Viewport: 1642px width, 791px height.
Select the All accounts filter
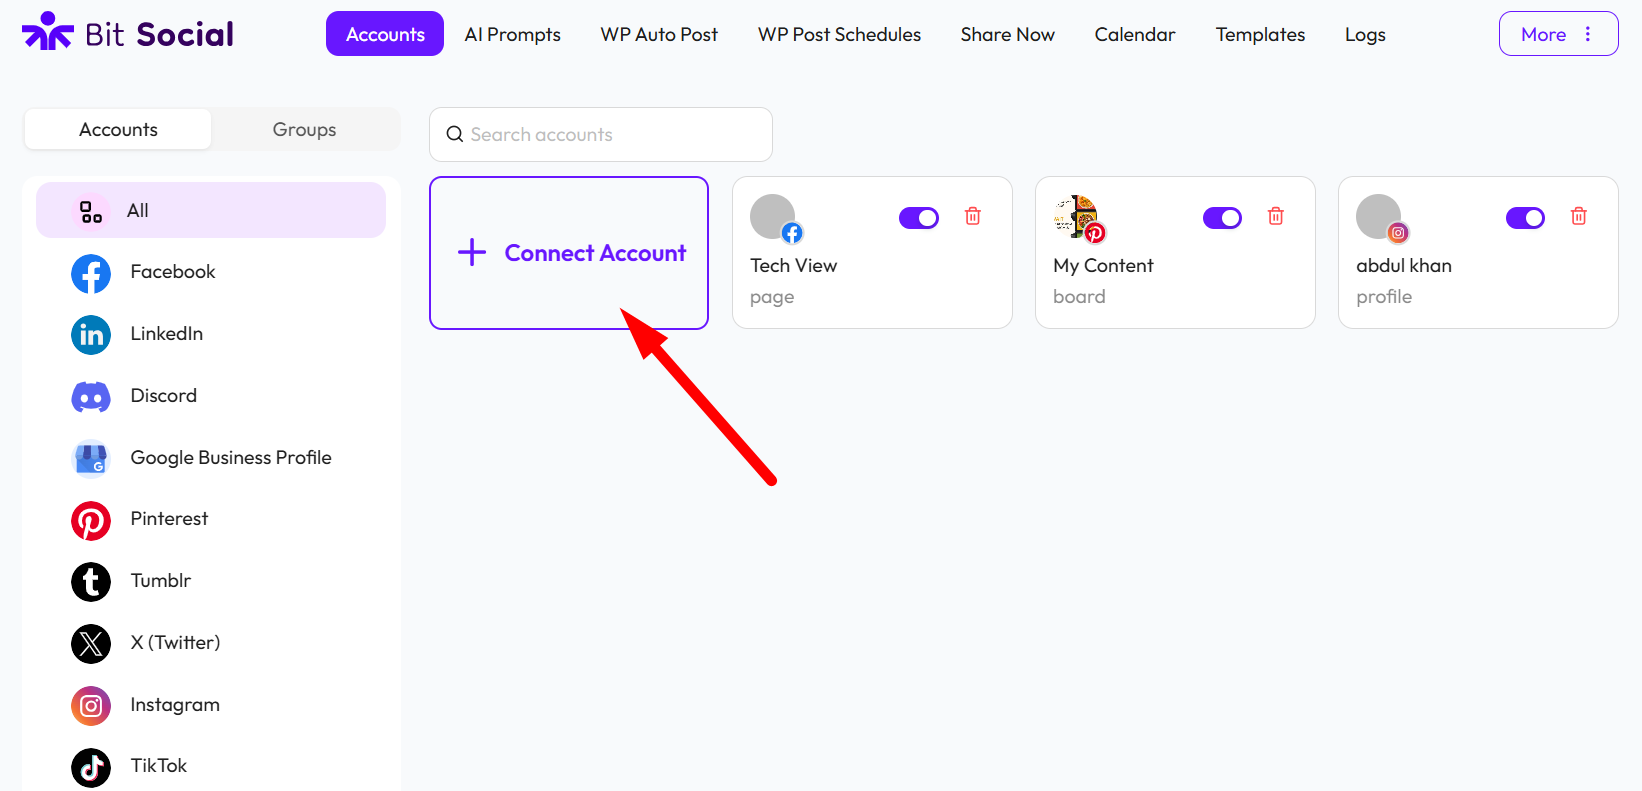click(138, 210)
